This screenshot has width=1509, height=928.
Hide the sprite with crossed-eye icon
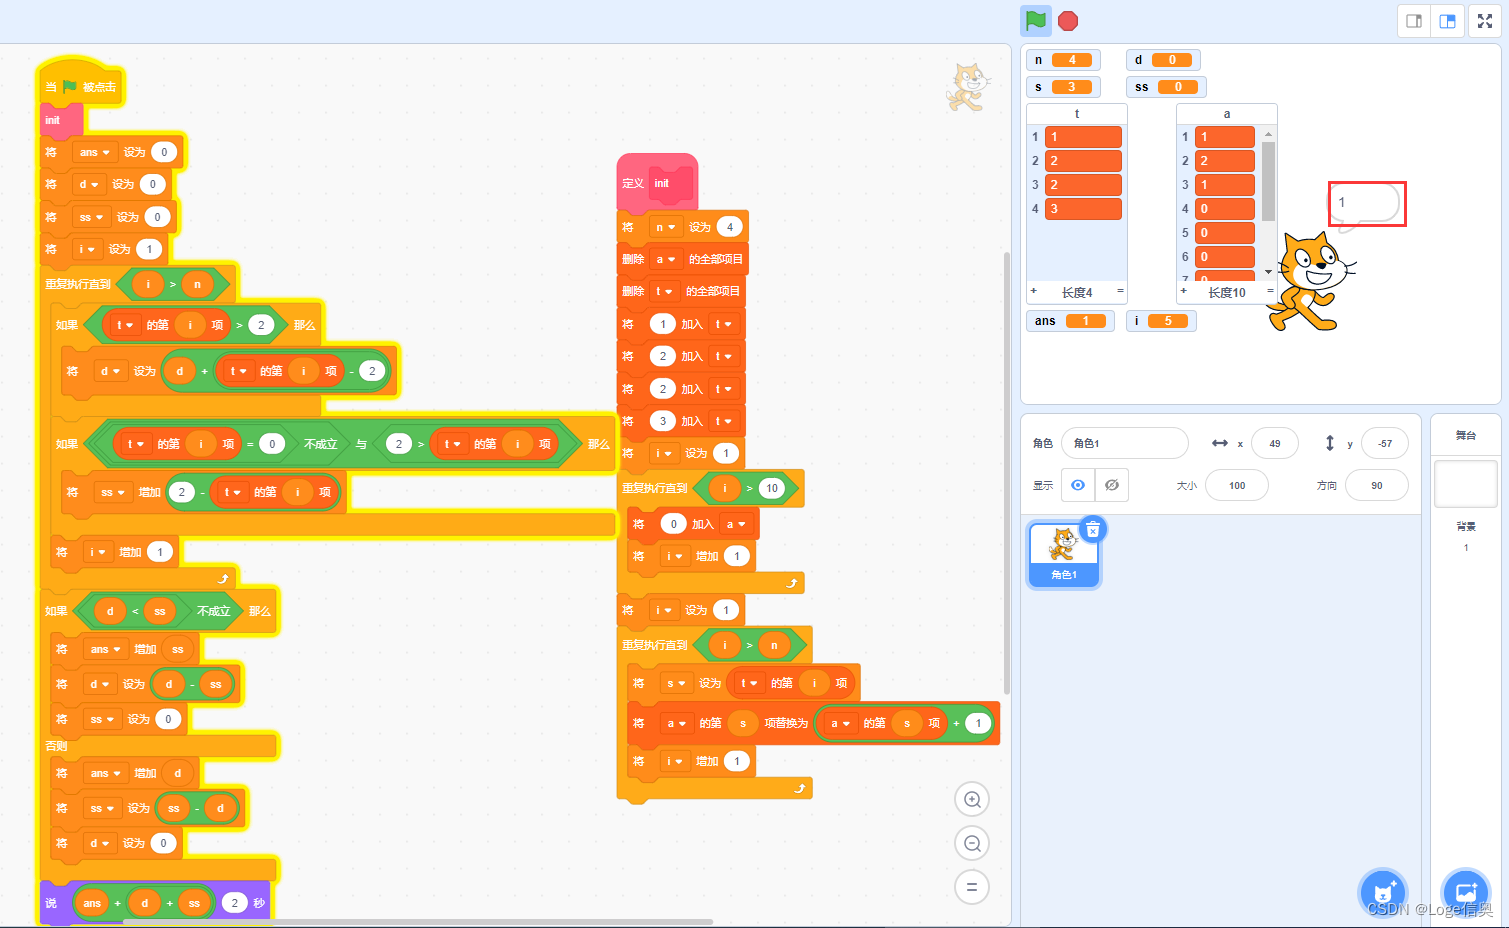pyautogui.click(x=1112, y=485)
